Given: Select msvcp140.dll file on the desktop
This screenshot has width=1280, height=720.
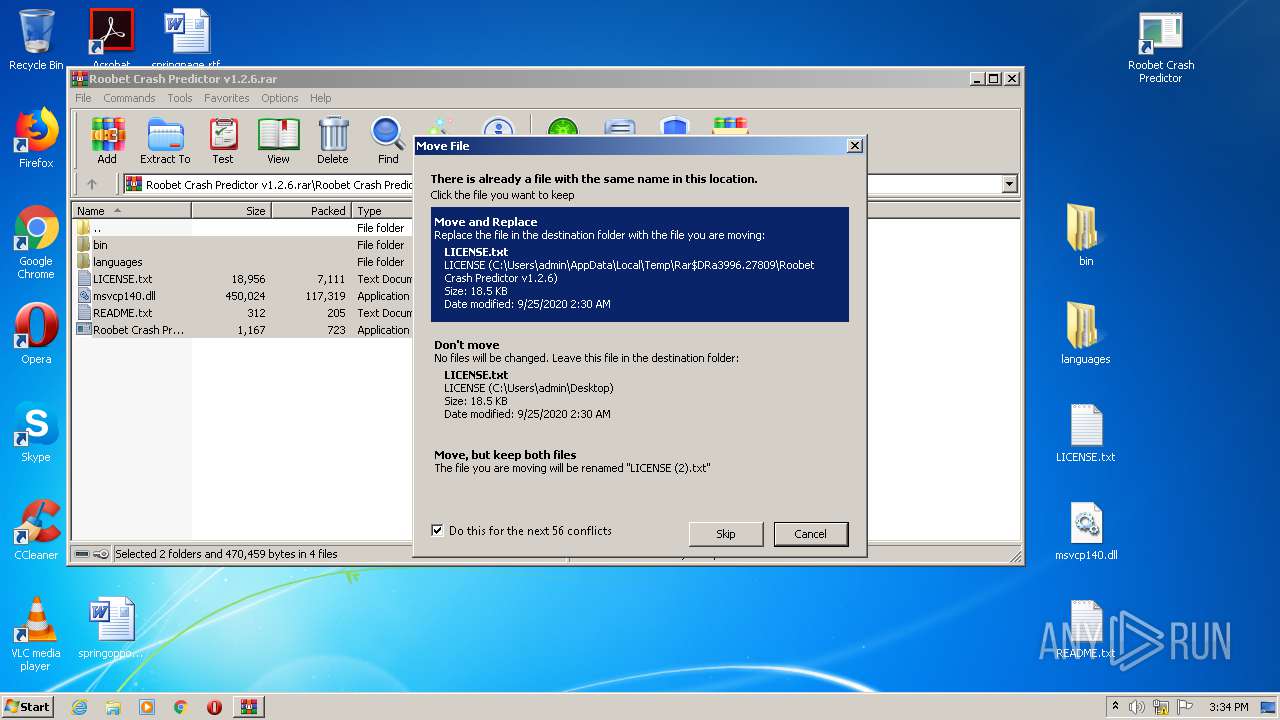Looking at the screenshot, I should coord(1086,530).
